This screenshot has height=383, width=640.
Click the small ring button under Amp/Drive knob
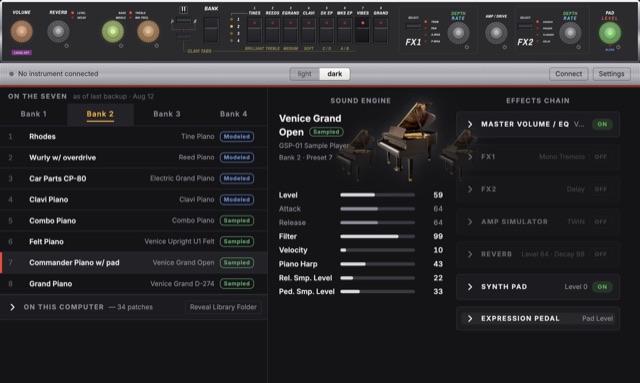pyautogui.click(x=504, y=47)
